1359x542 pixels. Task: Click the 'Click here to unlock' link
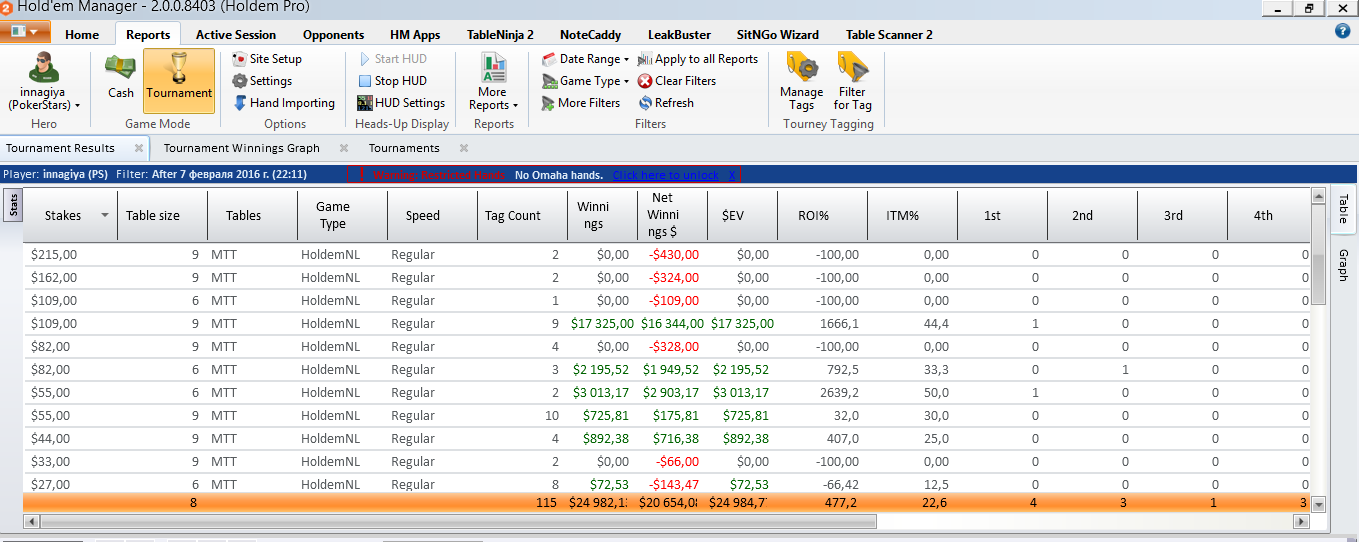click(x=665, y=175)
